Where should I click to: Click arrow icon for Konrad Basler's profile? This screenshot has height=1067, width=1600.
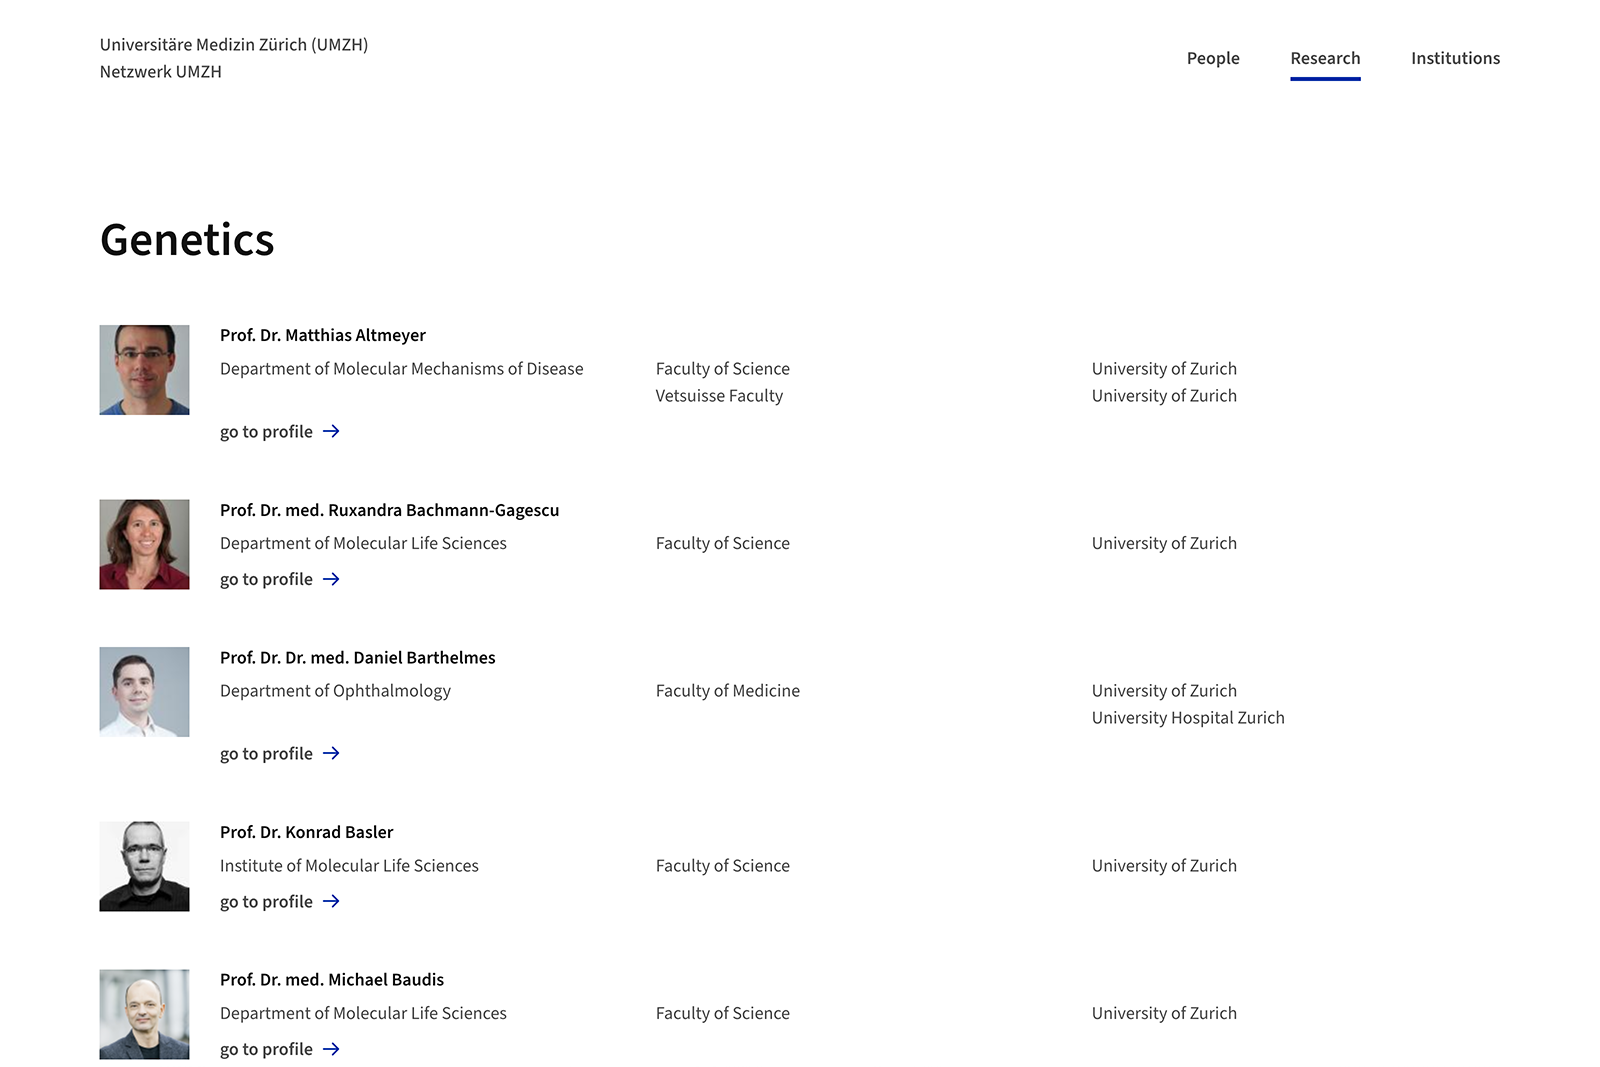tap(331, 901)
